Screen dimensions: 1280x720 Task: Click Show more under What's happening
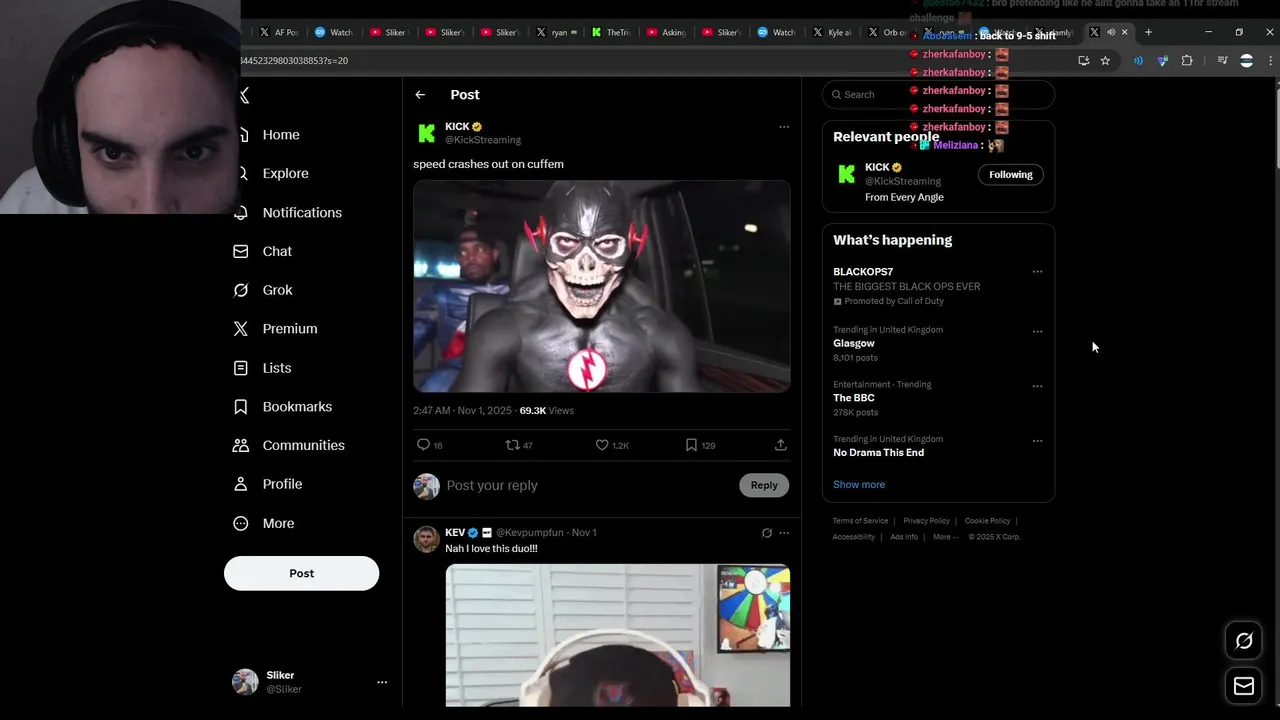click(859, 484)
